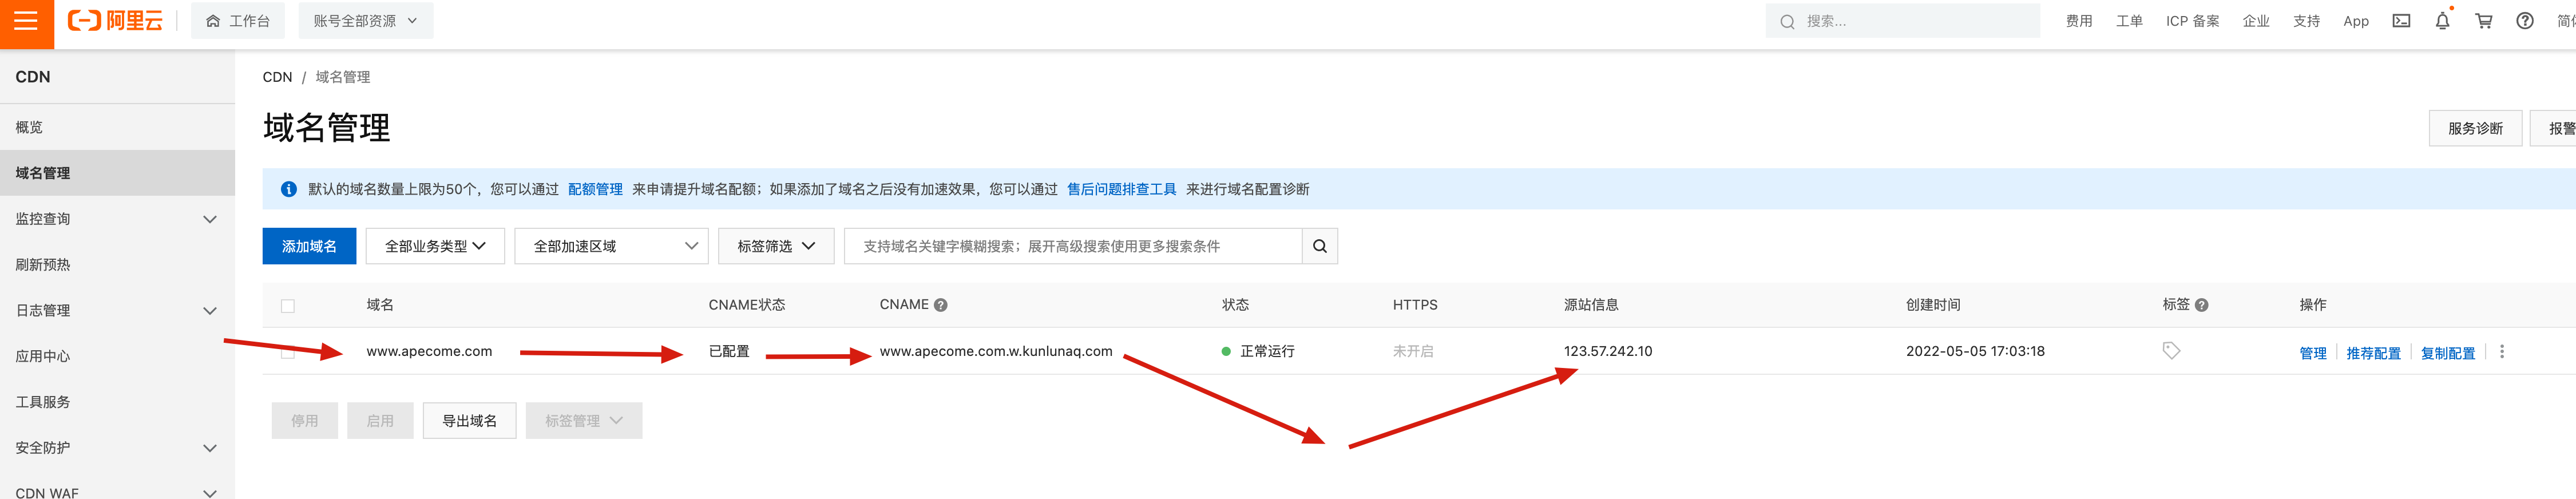
Task: Open the notifications bell
Action: pos(2442,21)
